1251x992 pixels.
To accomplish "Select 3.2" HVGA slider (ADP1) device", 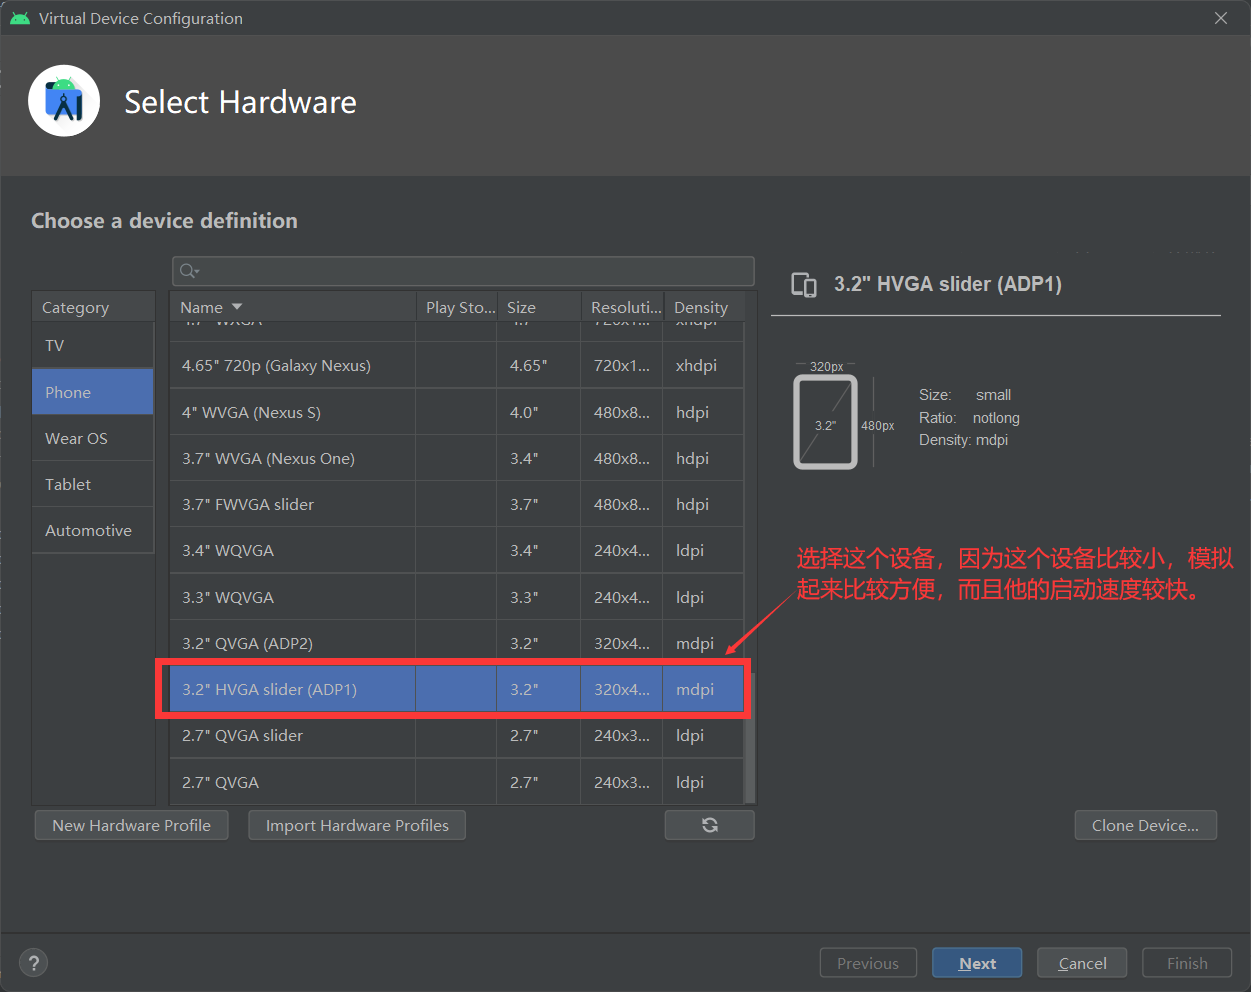I will pos(457,689).
